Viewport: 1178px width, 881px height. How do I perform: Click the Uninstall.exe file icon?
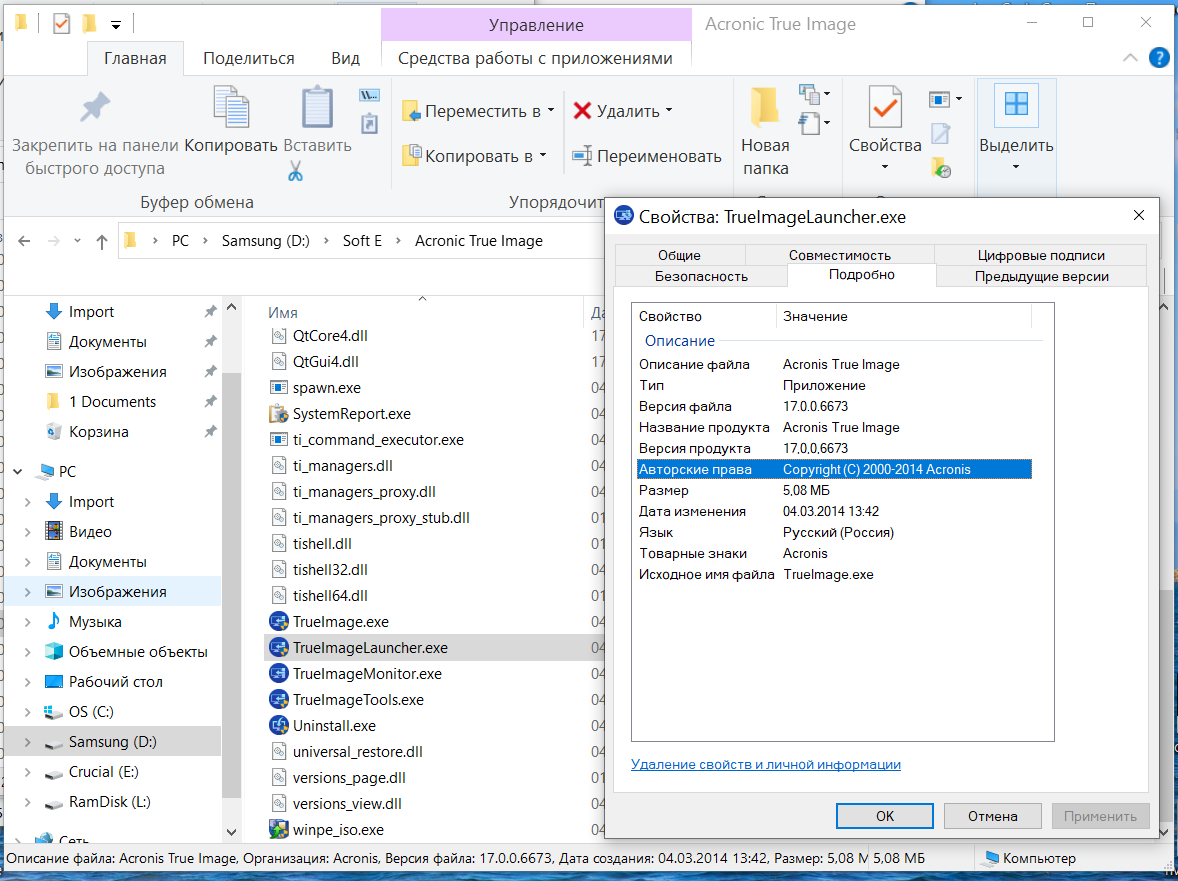pos(279,726)
